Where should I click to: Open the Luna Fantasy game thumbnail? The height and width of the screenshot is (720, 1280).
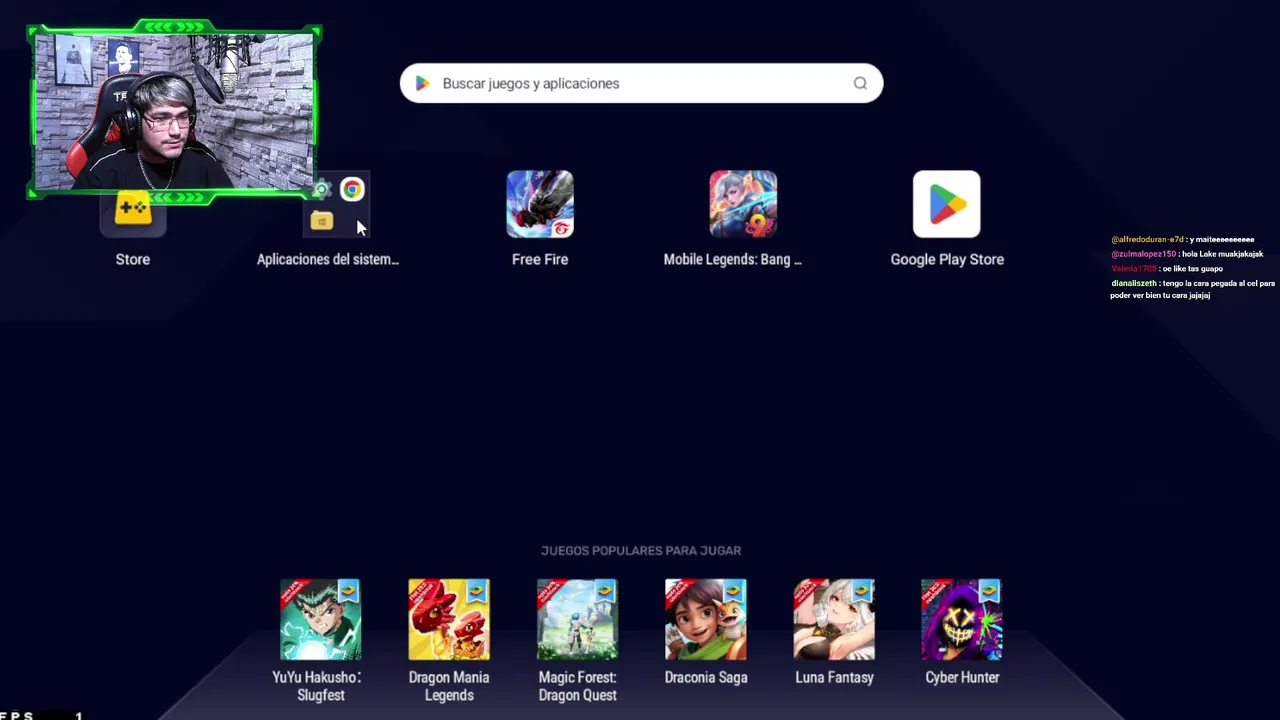point(834,619)
